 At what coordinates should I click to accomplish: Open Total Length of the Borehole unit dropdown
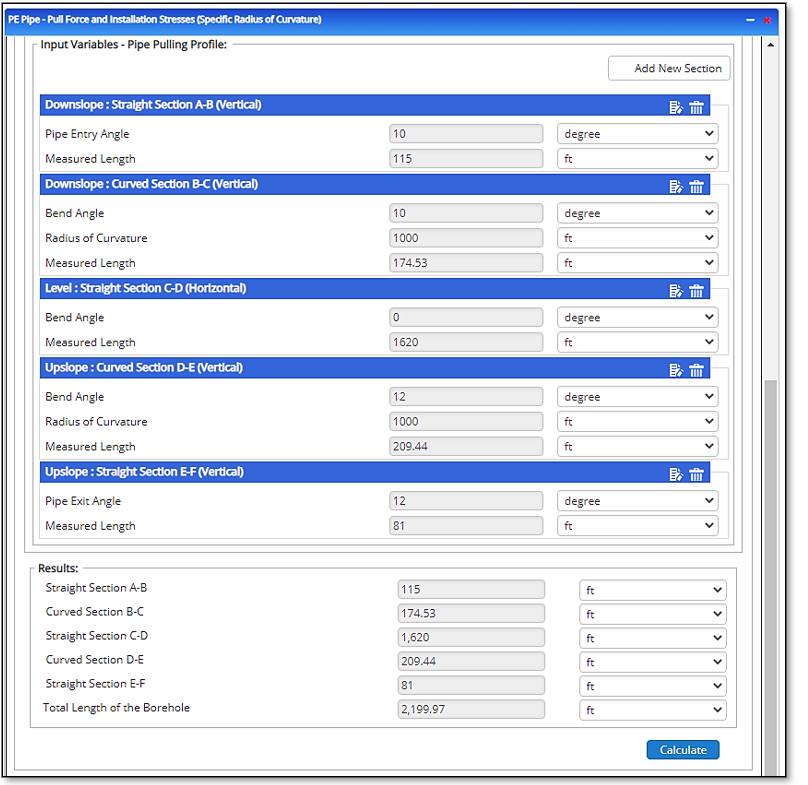(x=652, y=709)
